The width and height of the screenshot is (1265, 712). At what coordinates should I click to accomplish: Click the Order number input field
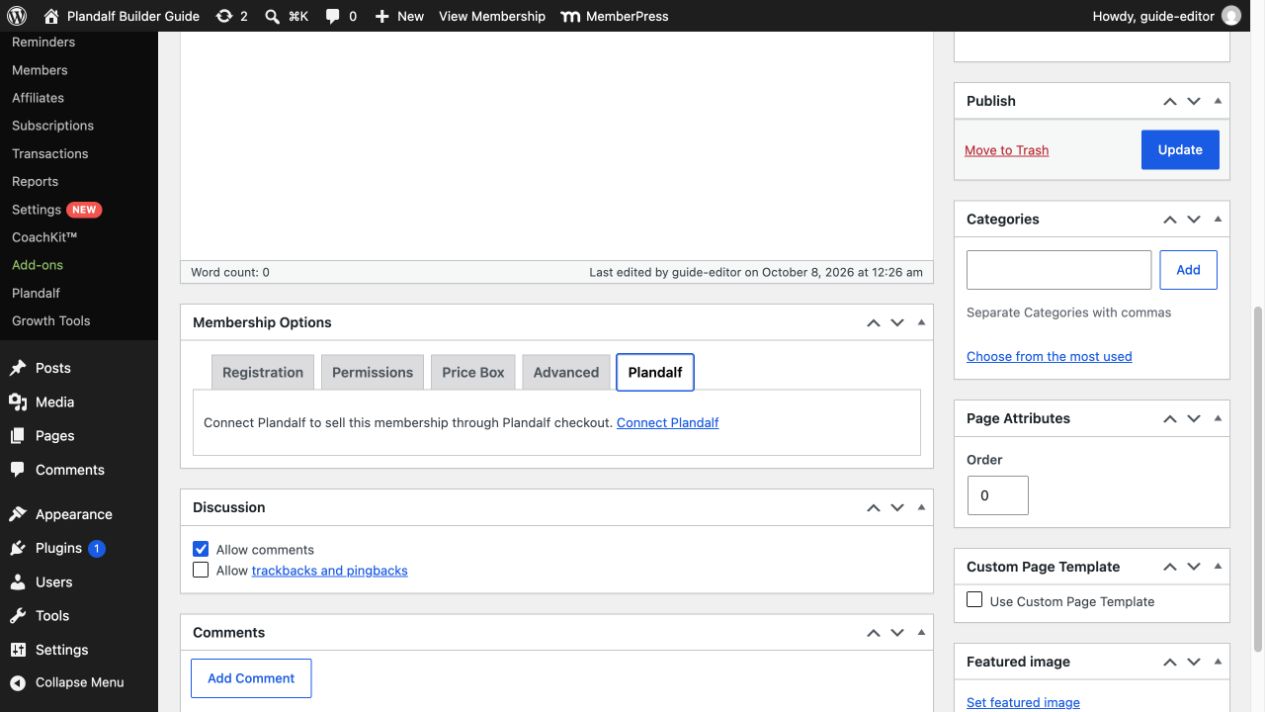click(x=998, y=495)
